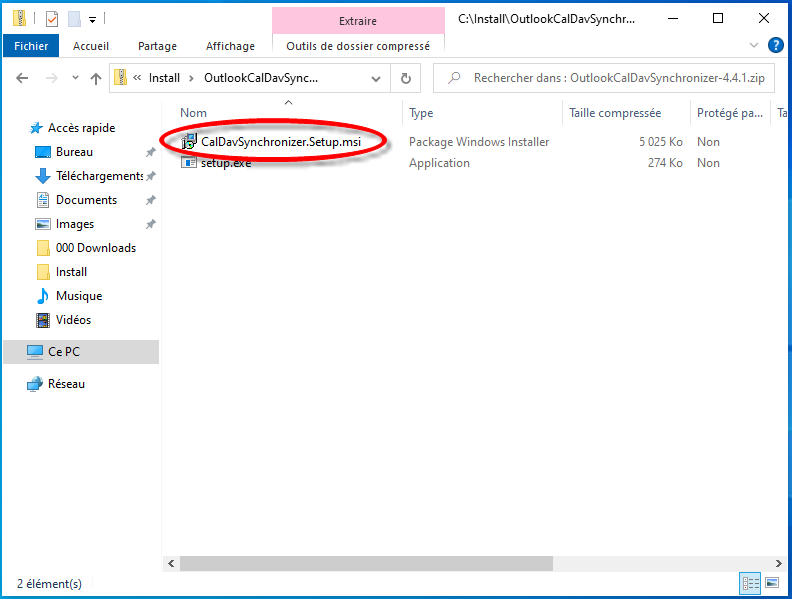
Task: Open Documents in the navigation pane
Action: [x=86, y=200]
